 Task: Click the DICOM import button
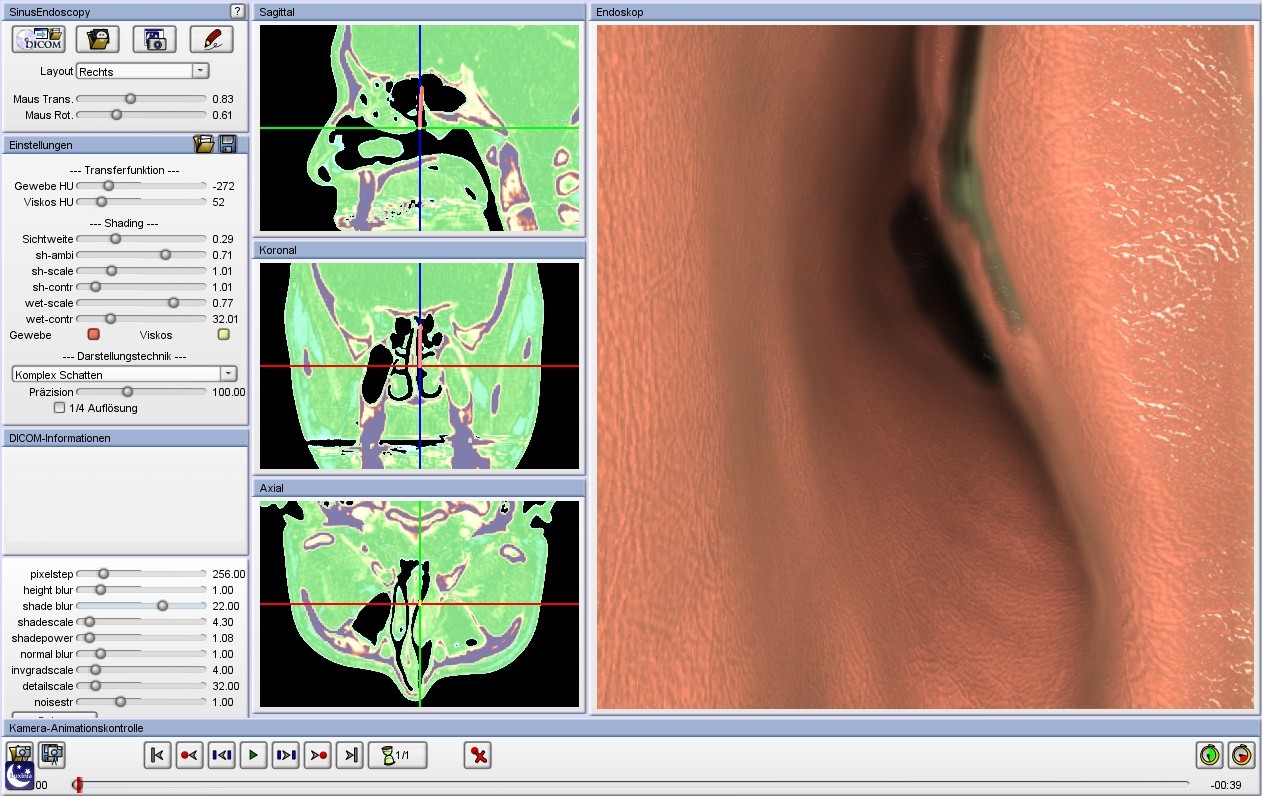pyautogui.click(x=39, y=39)
